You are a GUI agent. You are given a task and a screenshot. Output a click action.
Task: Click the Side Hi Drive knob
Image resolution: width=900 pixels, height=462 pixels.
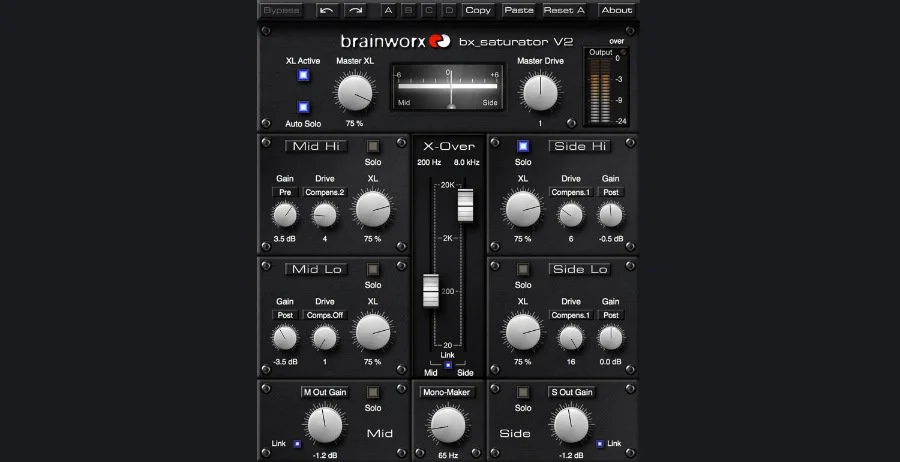click(571, 215)
